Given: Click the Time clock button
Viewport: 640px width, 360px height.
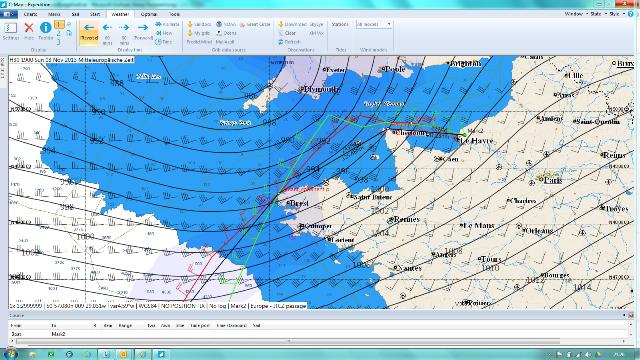Looking at the screenshot, I should coord(164,42).
